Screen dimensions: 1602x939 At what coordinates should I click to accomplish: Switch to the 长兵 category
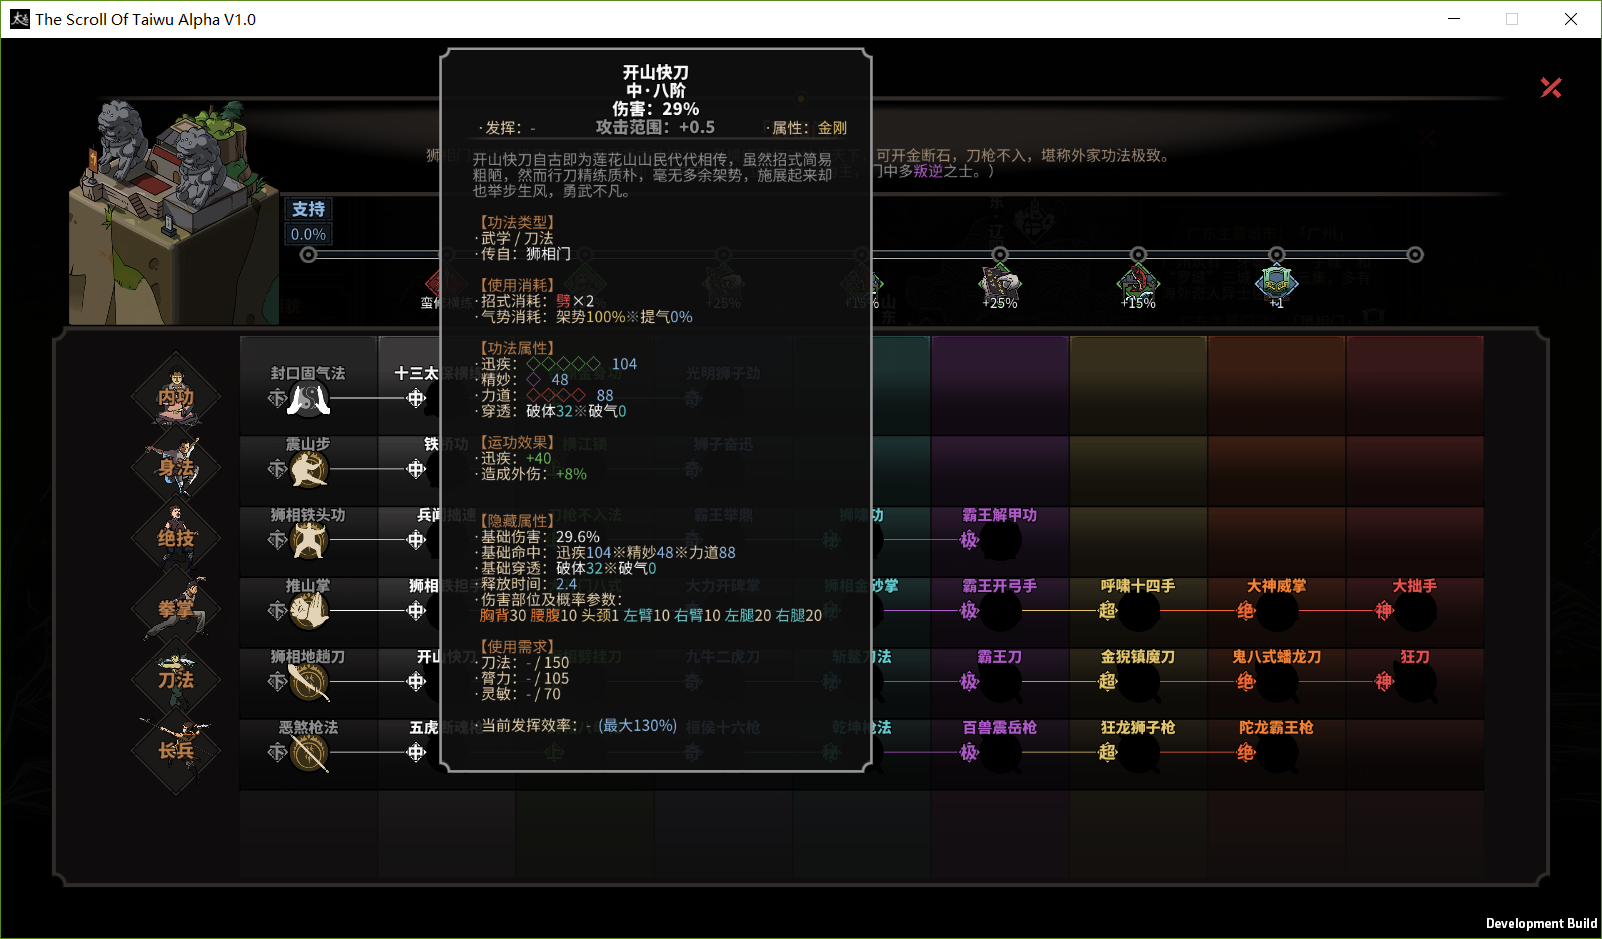[x=176, y=751]
